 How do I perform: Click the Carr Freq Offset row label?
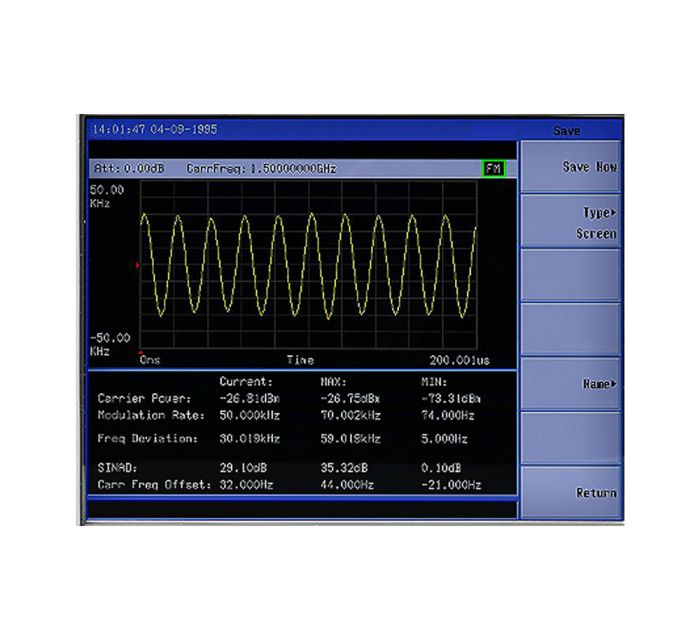click(x=154, y=485)
